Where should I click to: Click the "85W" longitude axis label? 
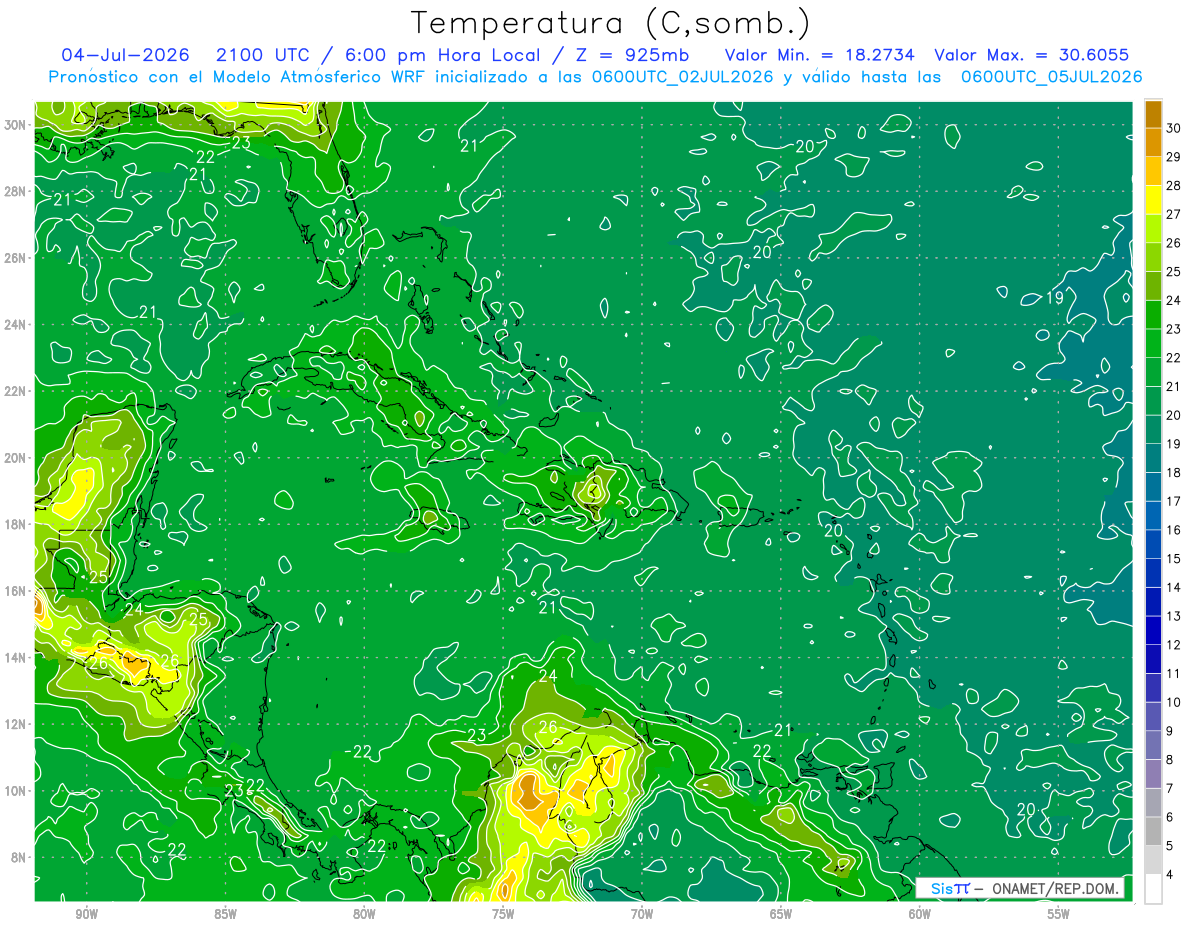(x=225, y=914)
